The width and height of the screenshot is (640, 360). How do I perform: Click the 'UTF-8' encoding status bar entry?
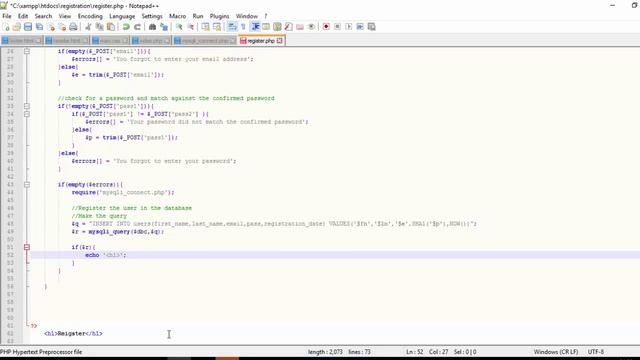click(596, 352)
